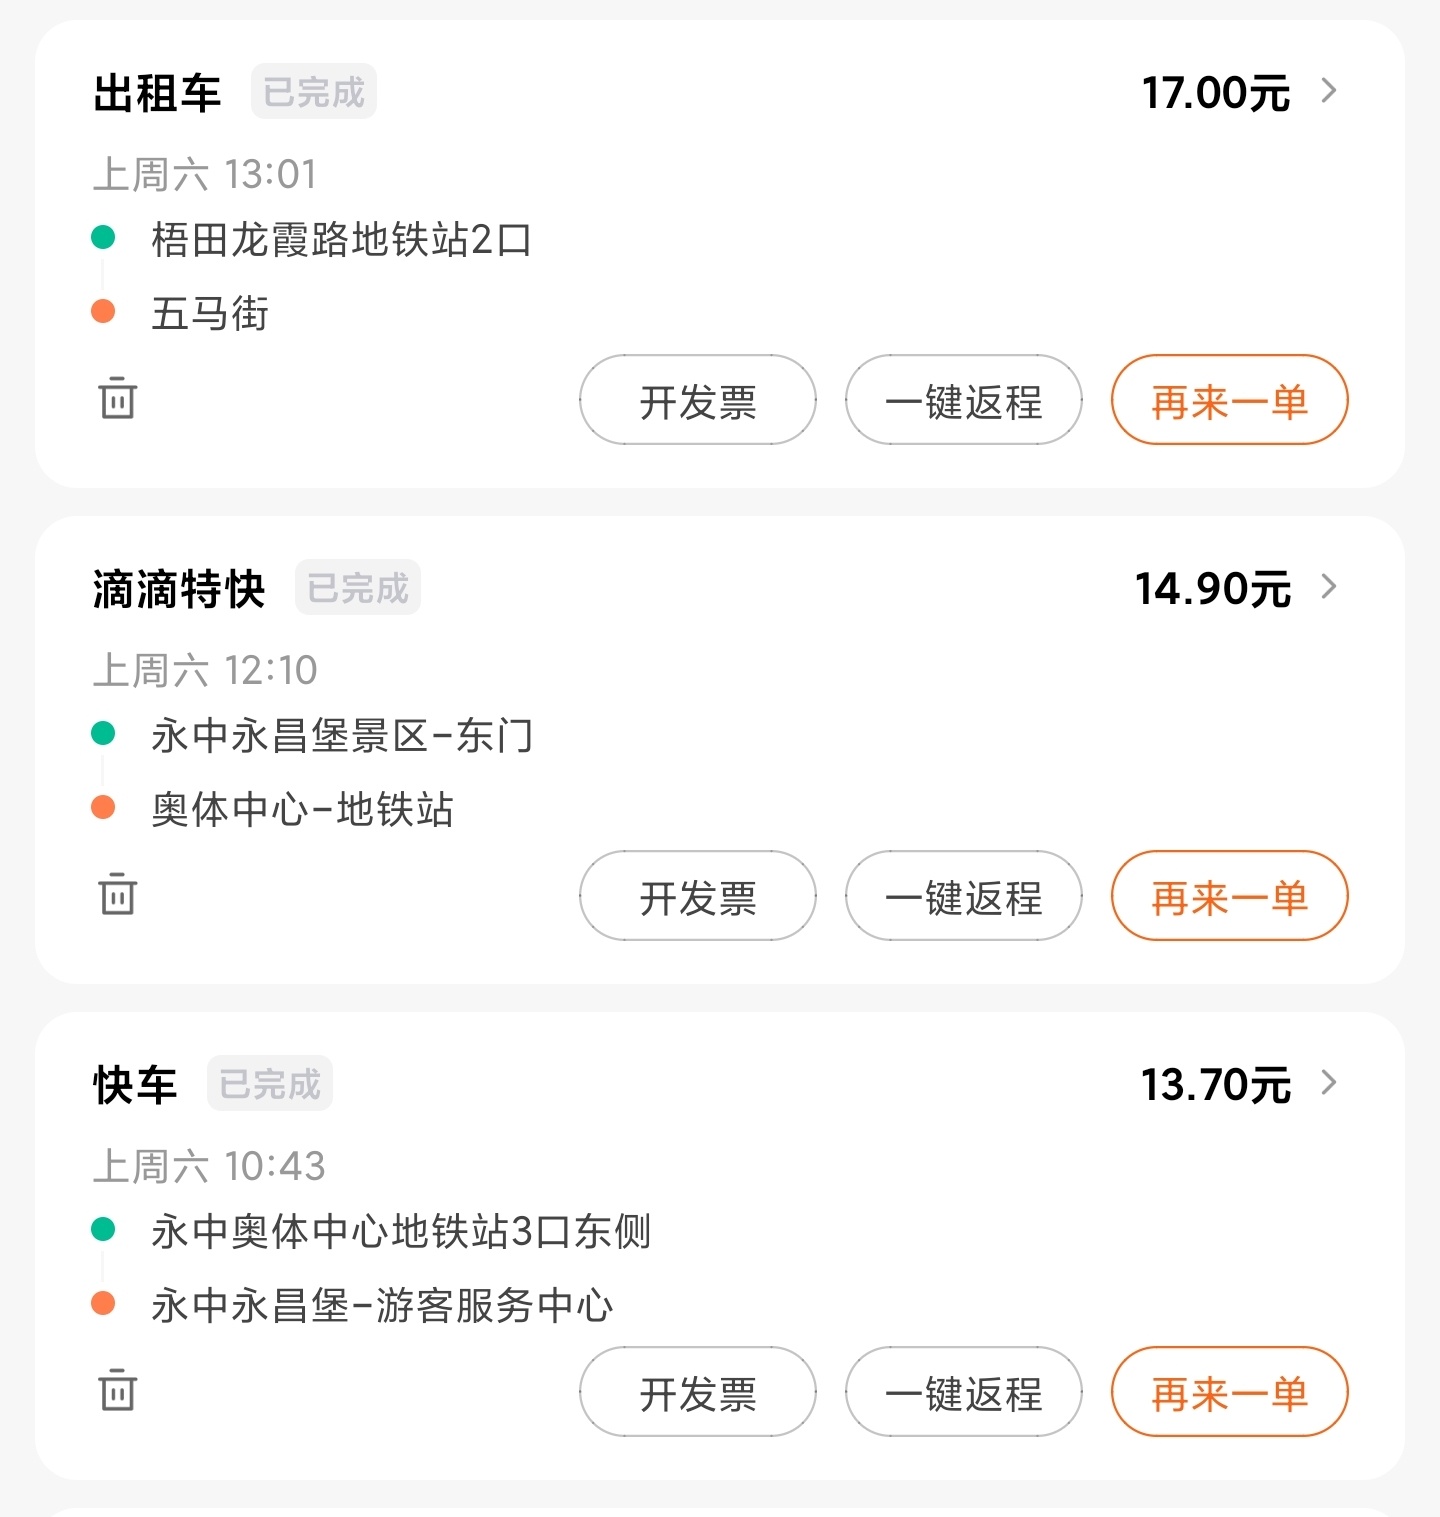The width and height of the screenshot is (1440, 1517).
Task: Open 14.90元 order details arrow
Action: pyautogui.click(x=1329, y=587)
